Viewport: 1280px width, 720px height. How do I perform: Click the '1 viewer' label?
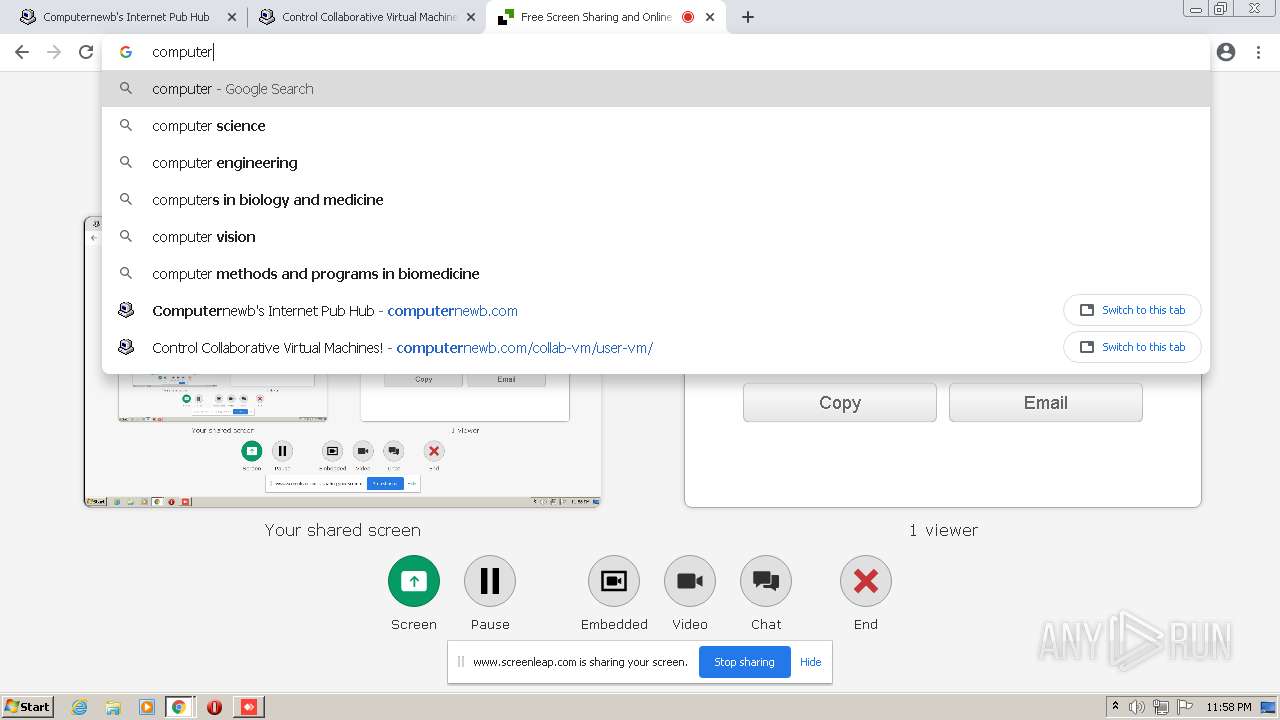943,530
